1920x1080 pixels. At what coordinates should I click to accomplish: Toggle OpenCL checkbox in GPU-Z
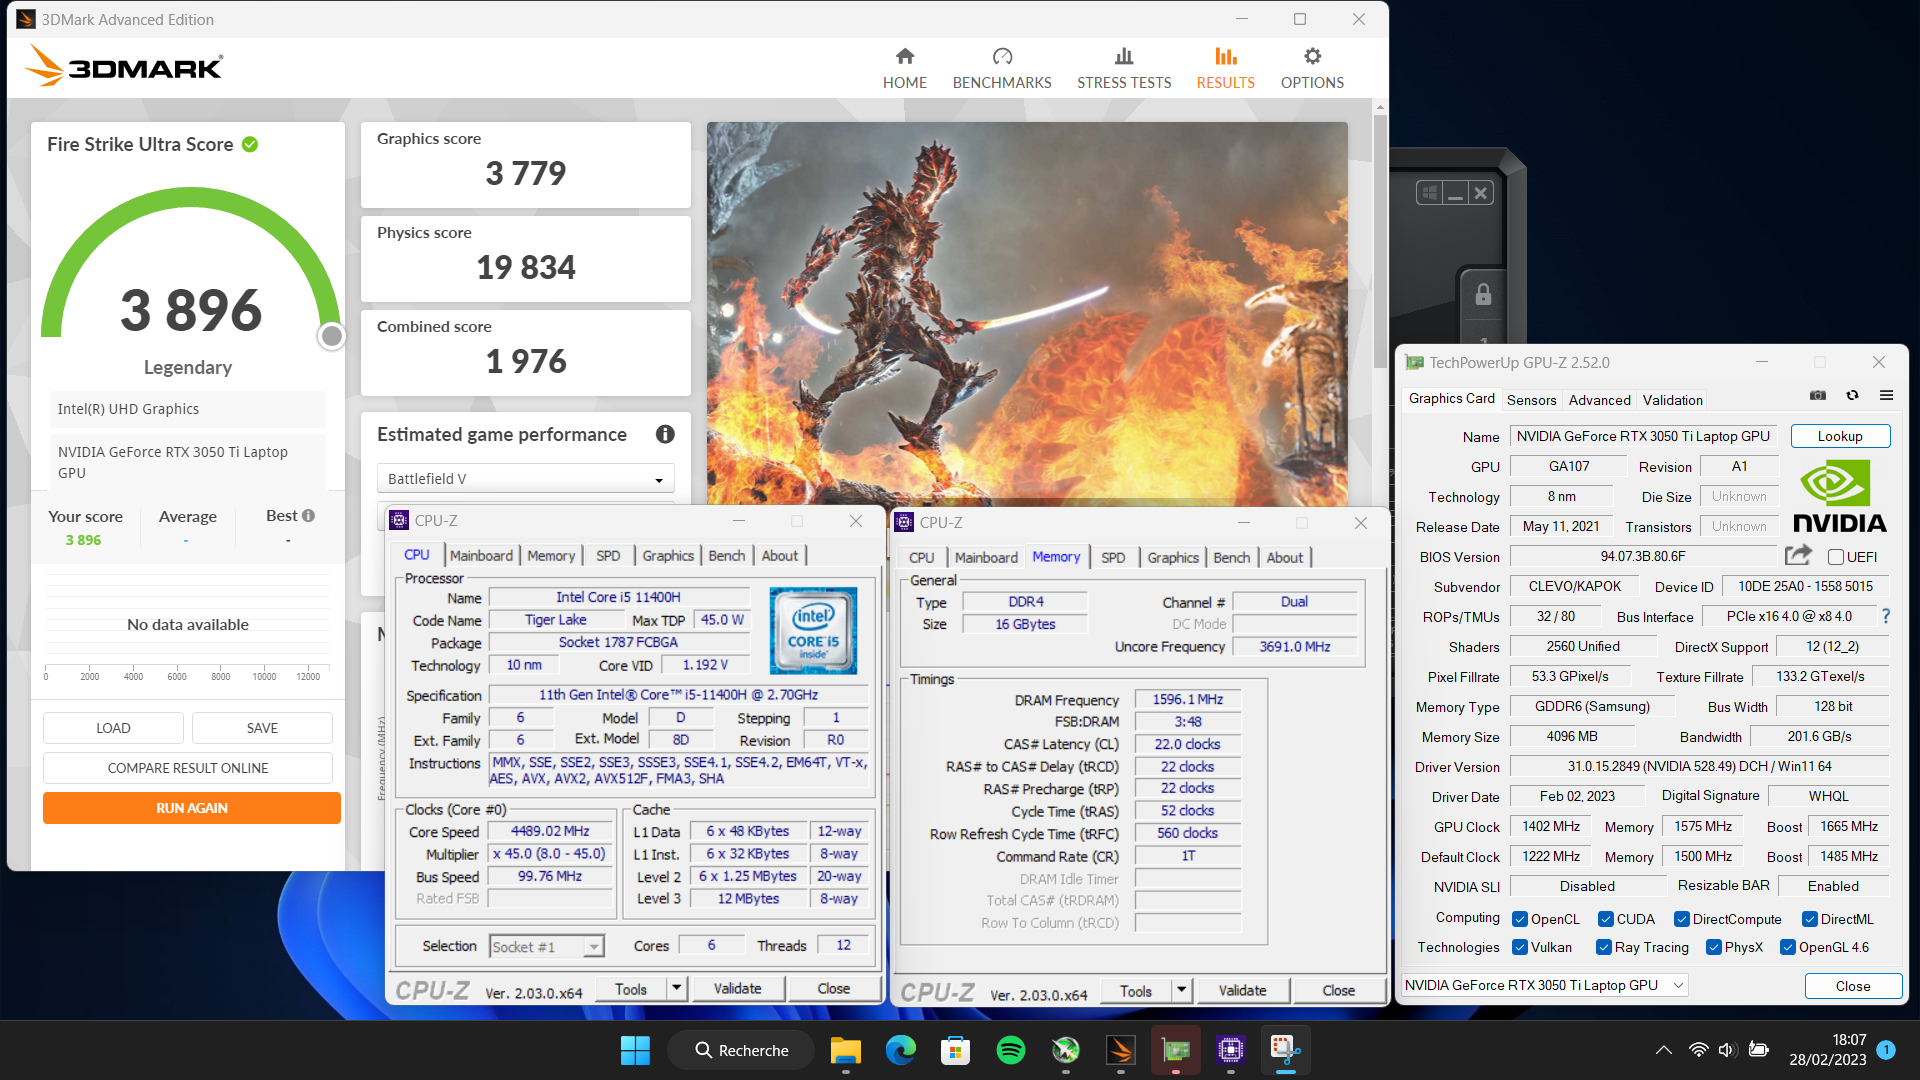coord(1520,919)
